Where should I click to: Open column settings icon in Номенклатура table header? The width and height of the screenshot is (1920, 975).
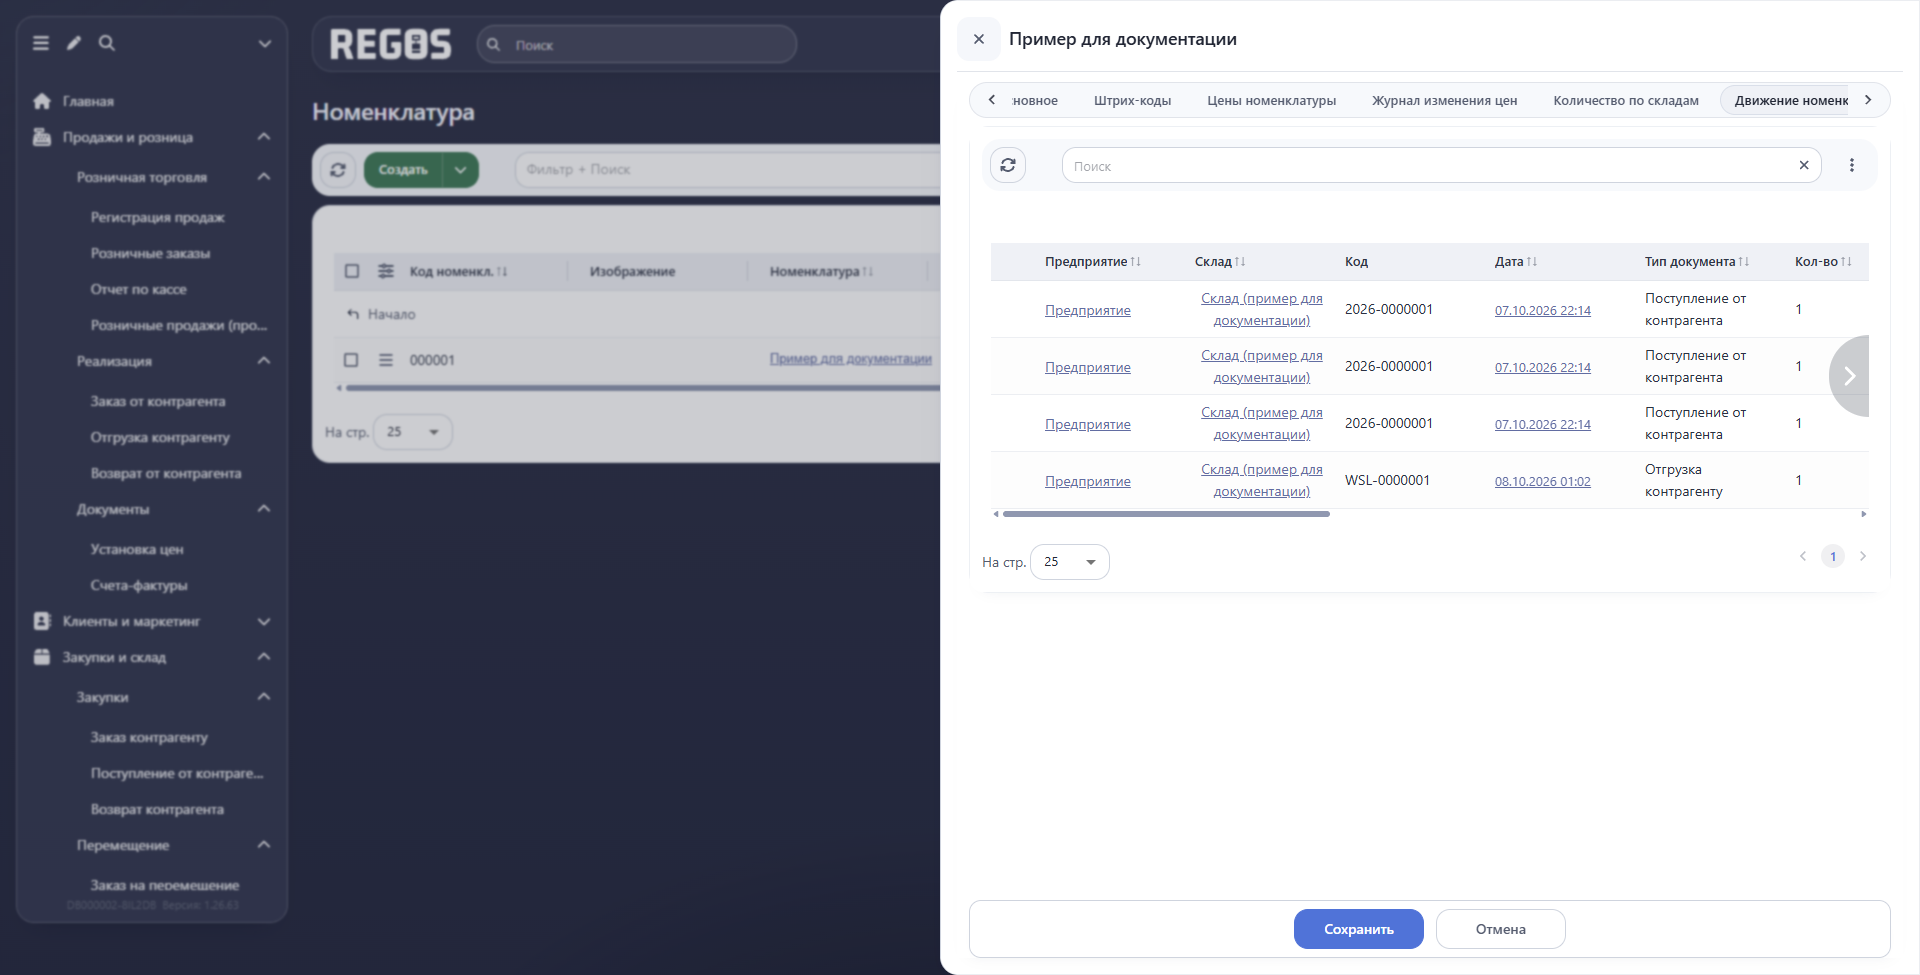(386, 271)
